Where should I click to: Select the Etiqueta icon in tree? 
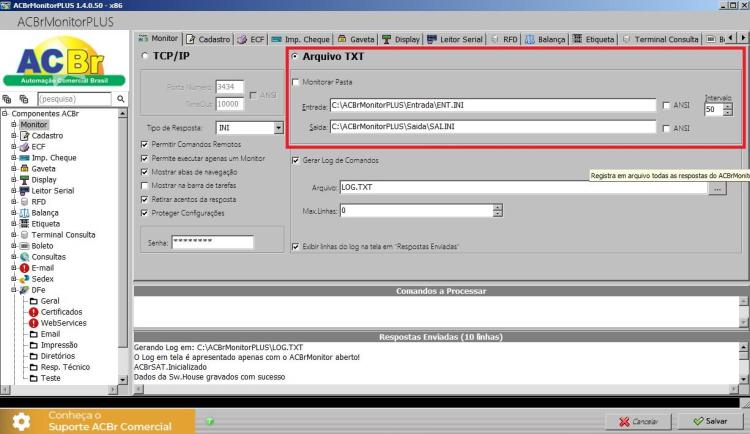click(x=24, y=224)
